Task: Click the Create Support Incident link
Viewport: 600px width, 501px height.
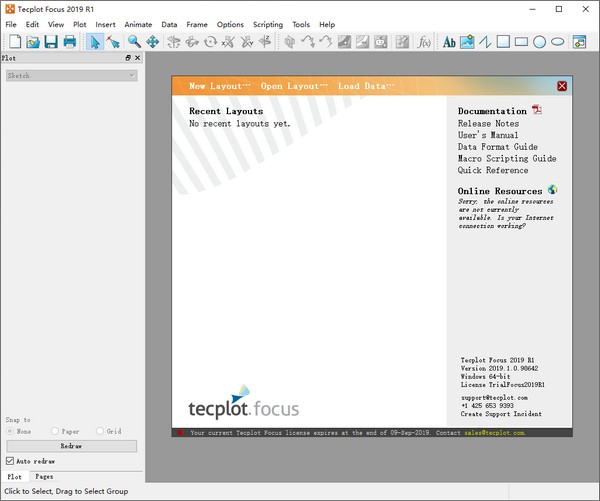Action: point(501,414)
